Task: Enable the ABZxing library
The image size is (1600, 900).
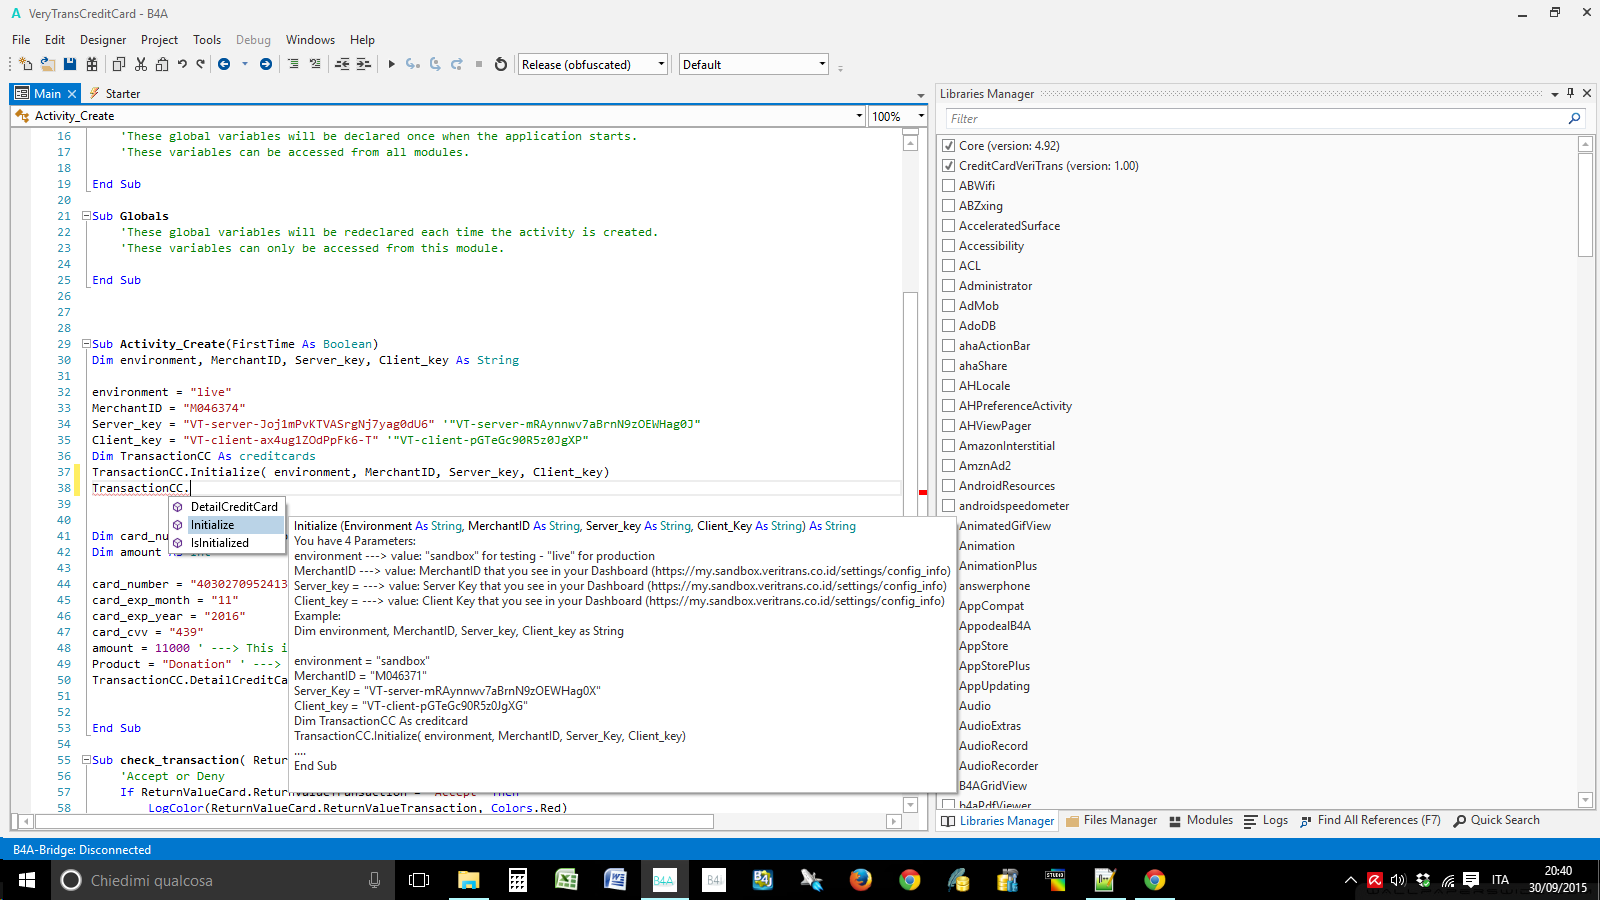Action: (x=949, y=206)
